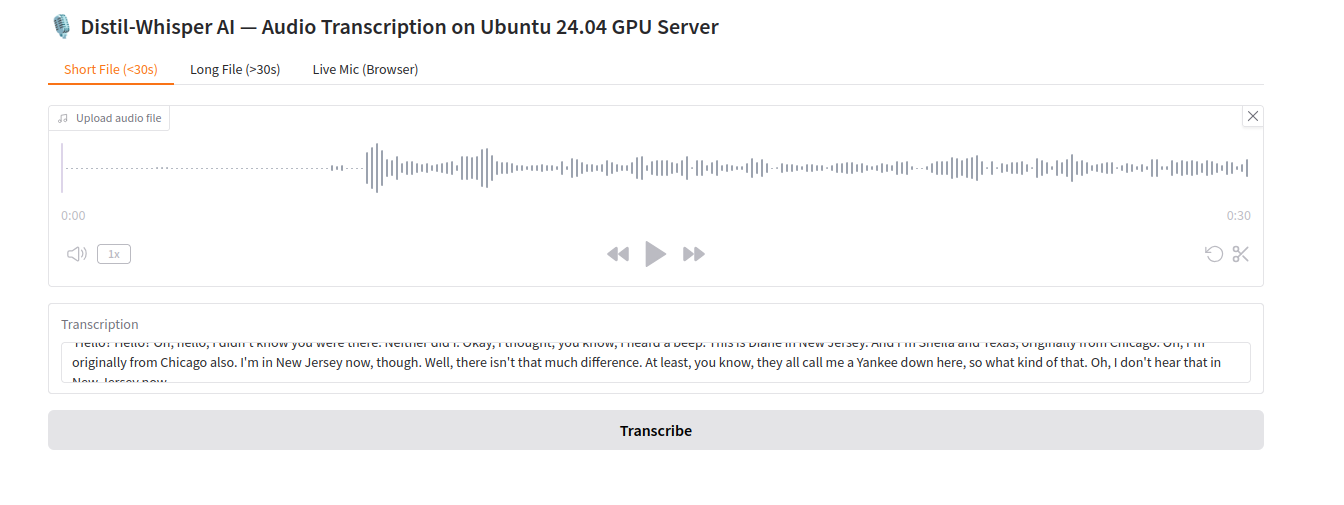The width and height of the screenshot is (1344, 505).
Task: Click the Distil-Whisper AI page heading
Action: coord(384,27)
